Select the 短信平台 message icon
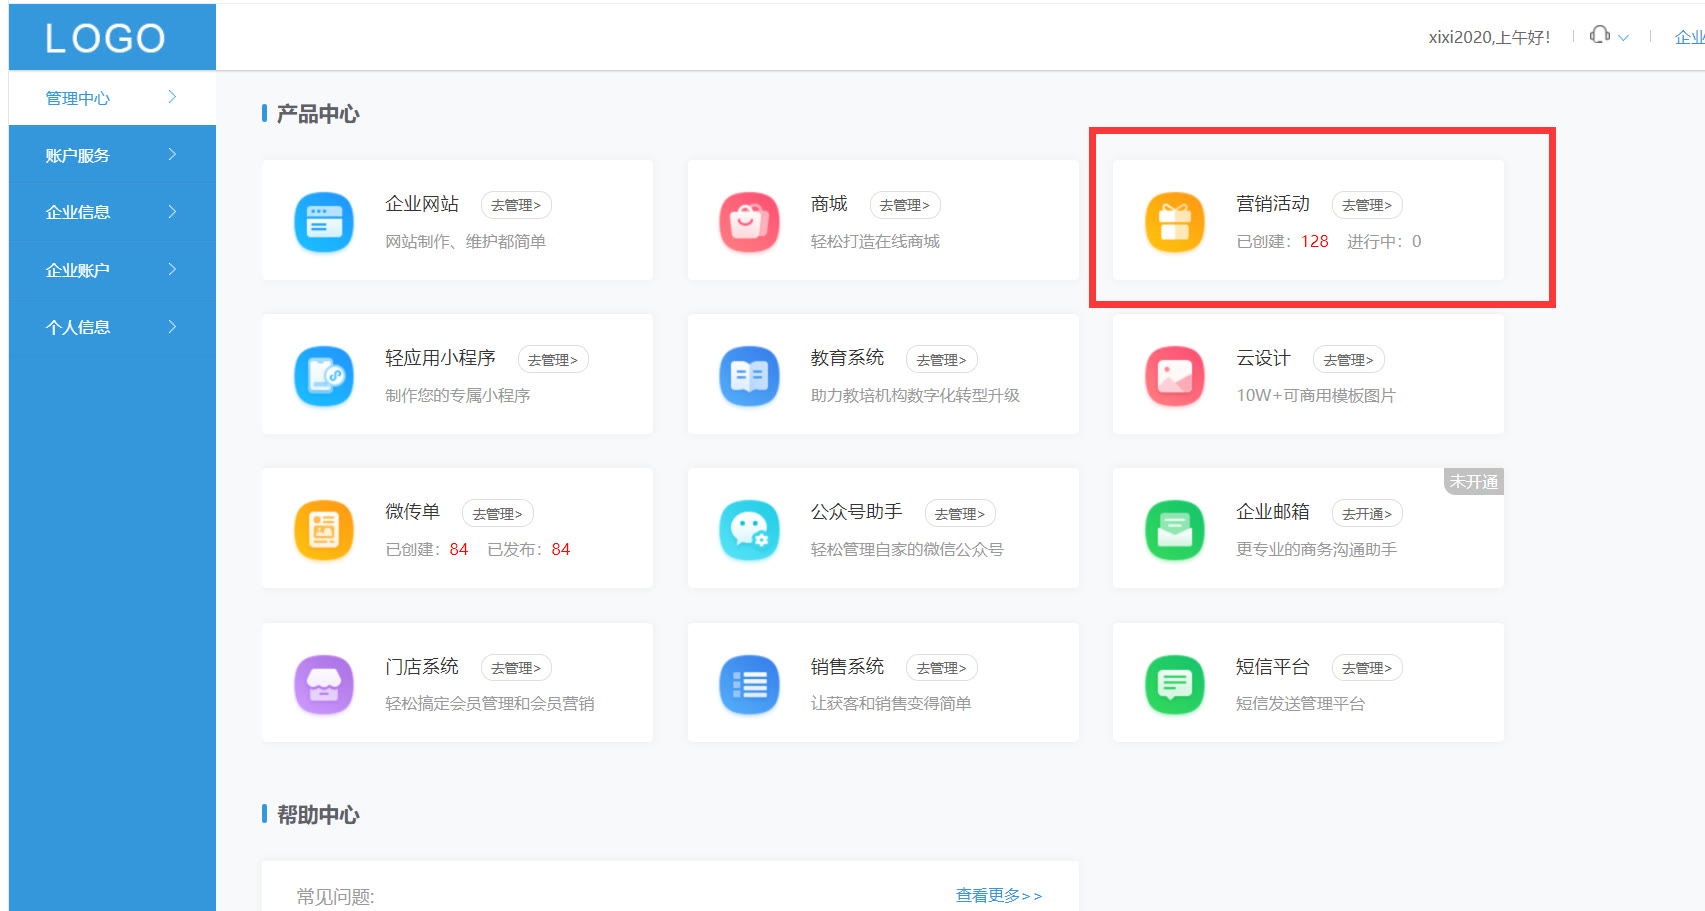 1174,684
